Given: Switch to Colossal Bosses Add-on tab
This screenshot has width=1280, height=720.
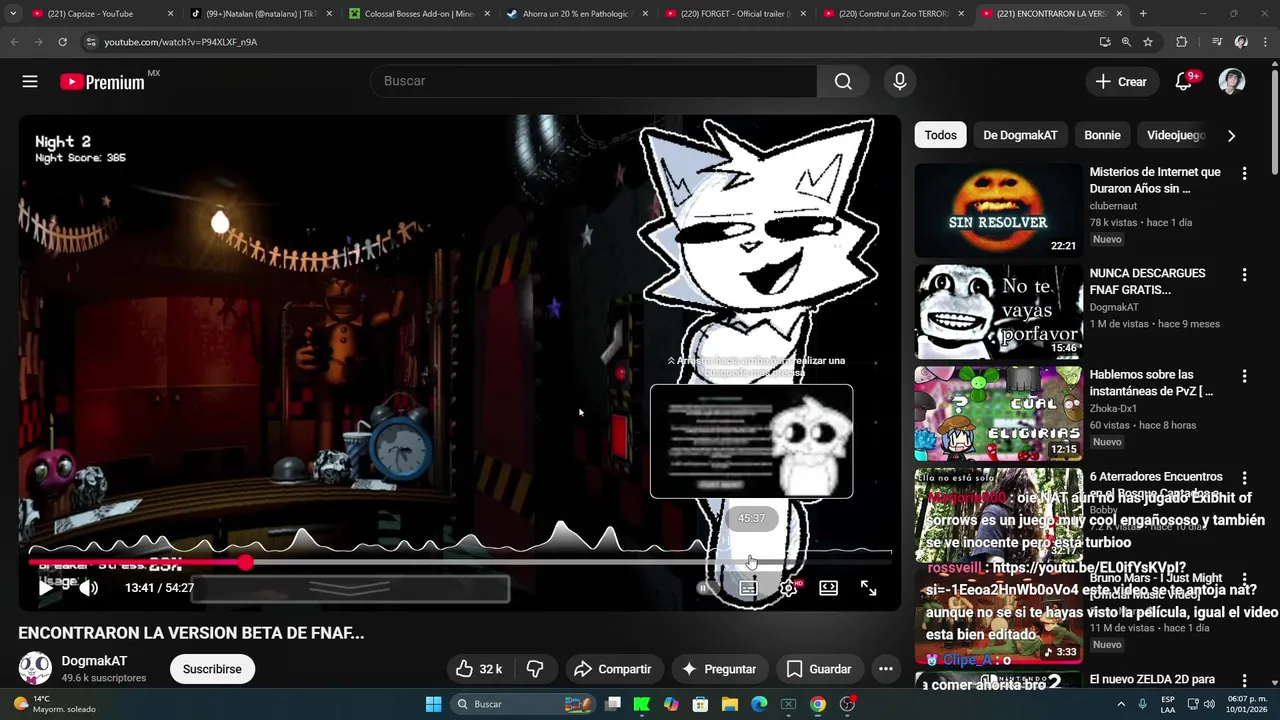Looking at the screenshot, I should point(419,14).
